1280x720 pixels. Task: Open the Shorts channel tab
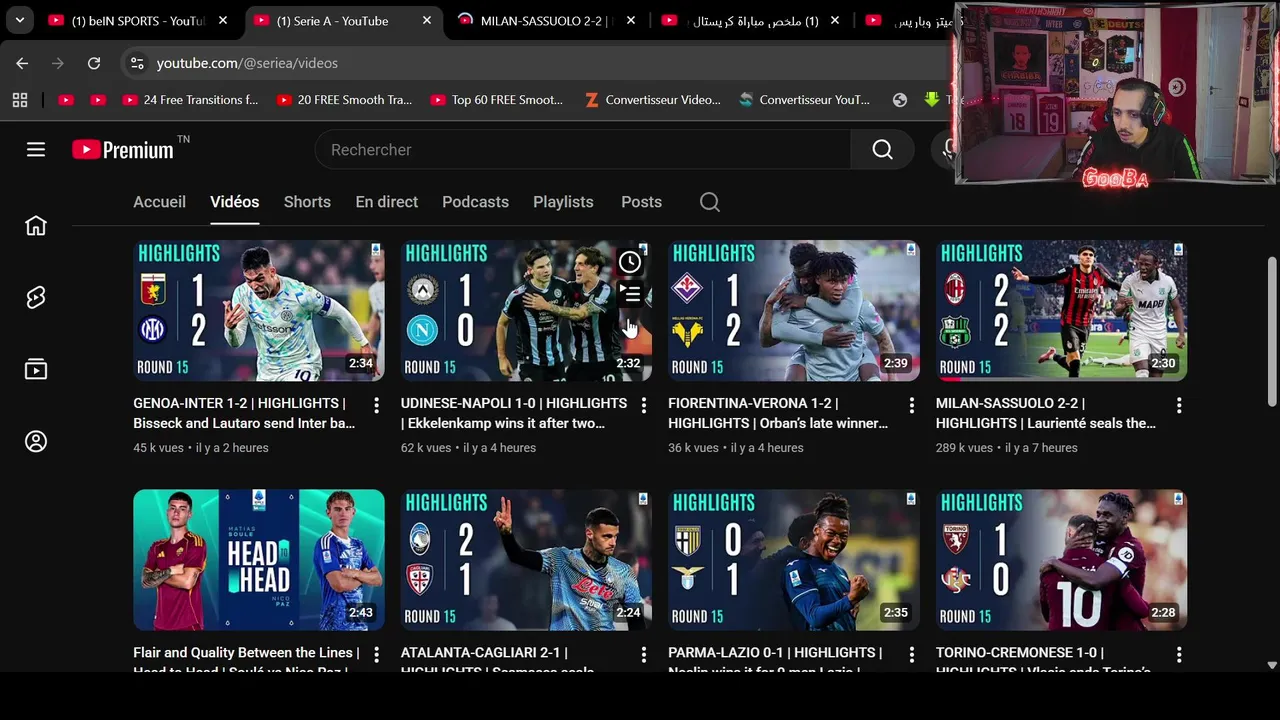coord(307,202)
